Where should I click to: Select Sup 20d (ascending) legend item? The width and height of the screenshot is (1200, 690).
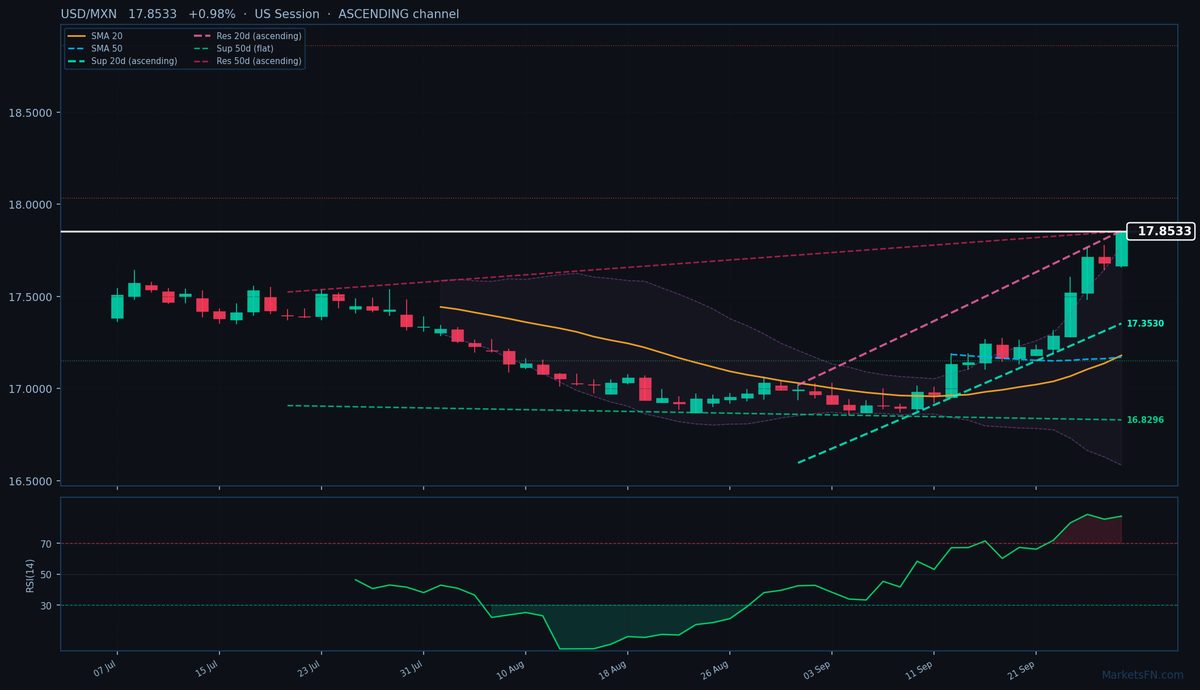pos(122,61)
